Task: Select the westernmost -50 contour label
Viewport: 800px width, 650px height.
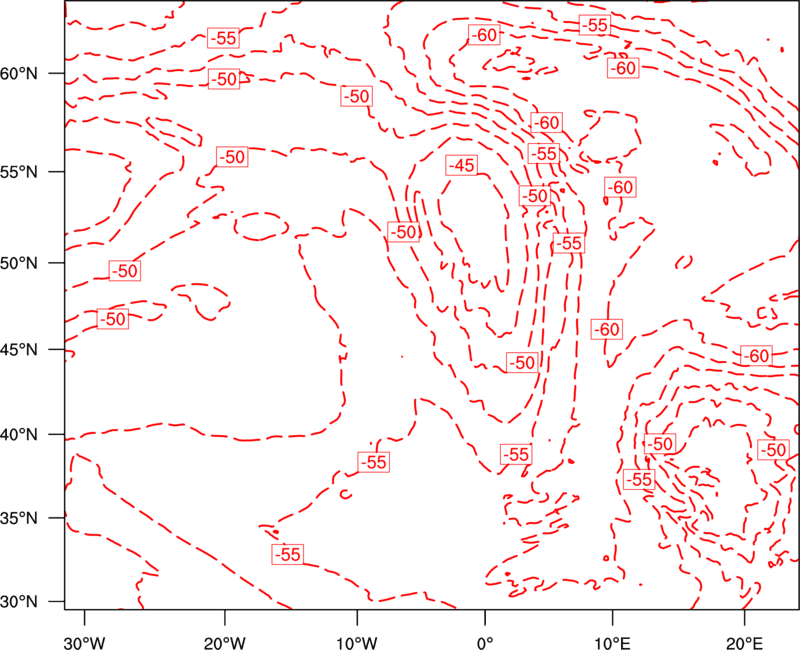Action: 112,319
